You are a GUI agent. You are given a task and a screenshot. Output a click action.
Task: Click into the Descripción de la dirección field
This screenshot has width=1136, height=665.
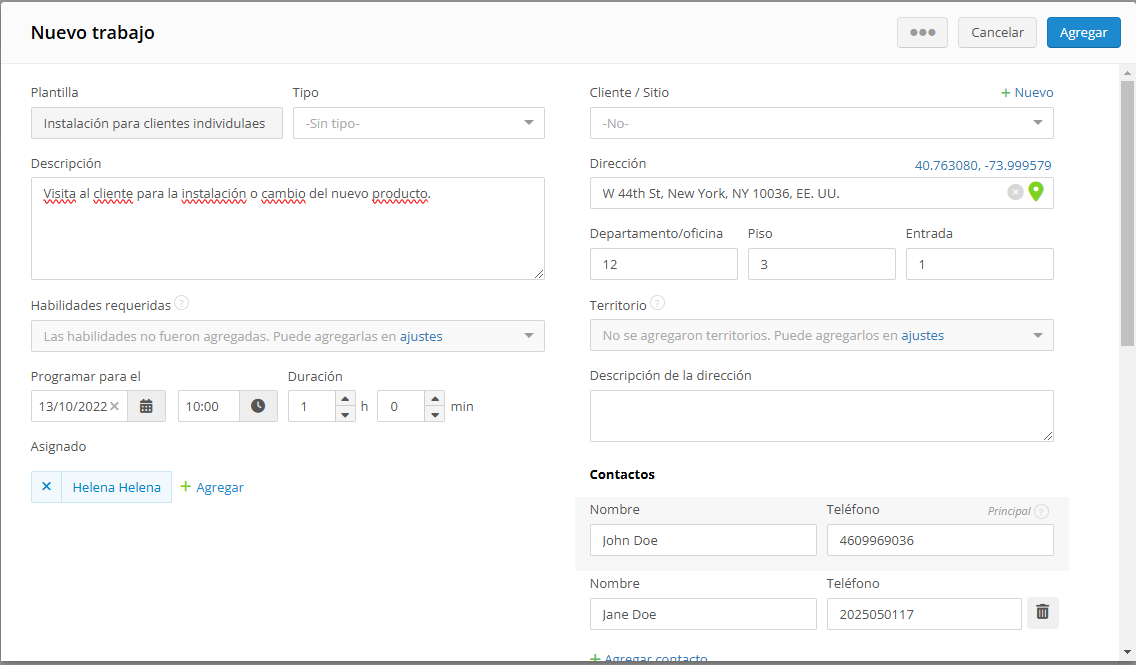[822, 416]
